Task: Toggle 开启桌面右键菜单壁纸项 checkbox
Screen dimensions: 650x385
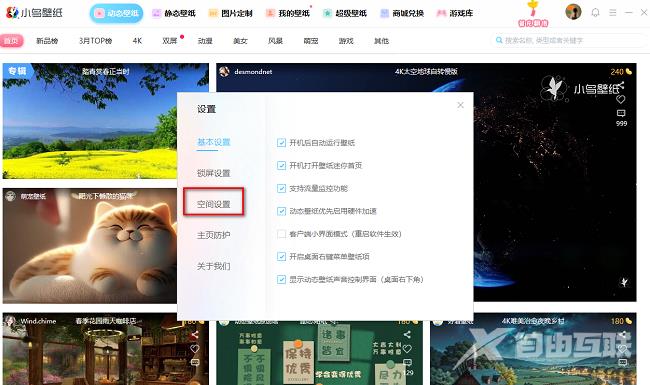Action: pyautogui.click(x=281, y=257)
